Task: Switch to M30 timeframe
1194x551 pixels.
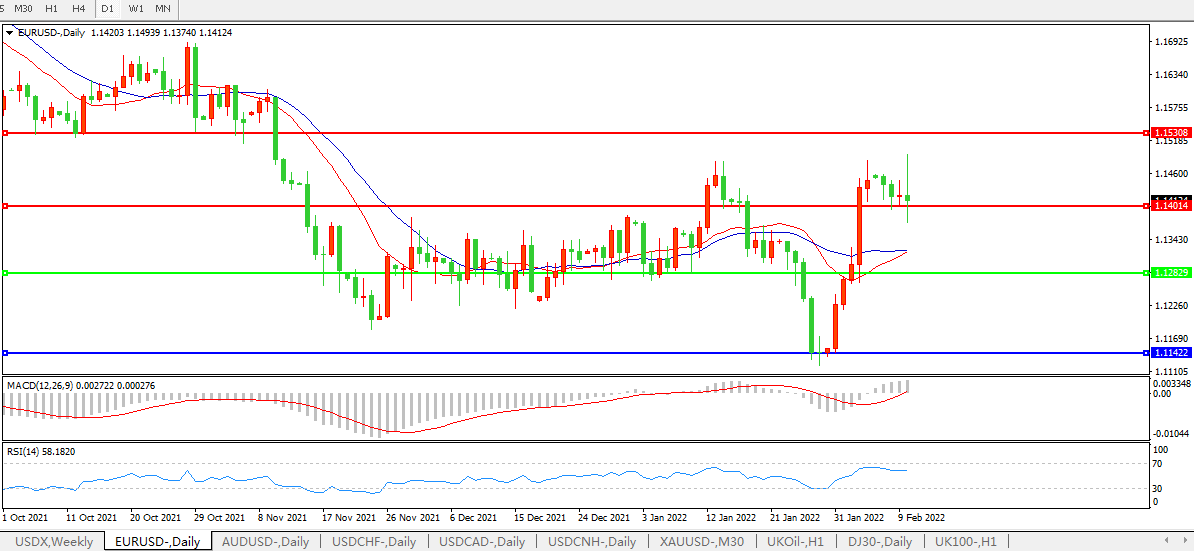Action: (x=24, y=9)
